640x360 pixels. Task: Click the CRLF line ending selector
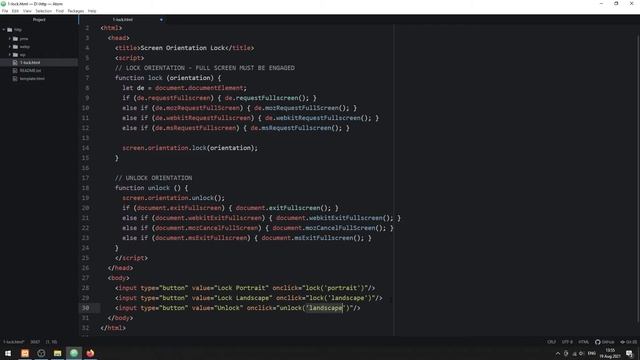(551, 342)
